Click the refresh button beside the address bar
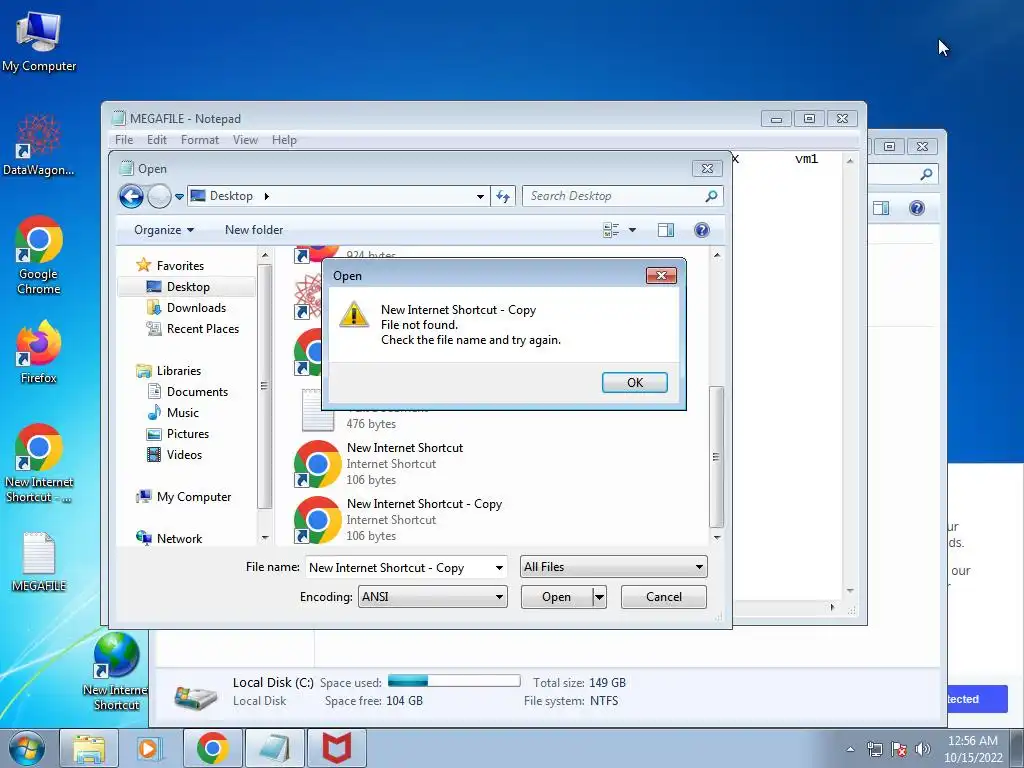The height and width of the screenshot is (768, 1024). click(x=502, y=196)
